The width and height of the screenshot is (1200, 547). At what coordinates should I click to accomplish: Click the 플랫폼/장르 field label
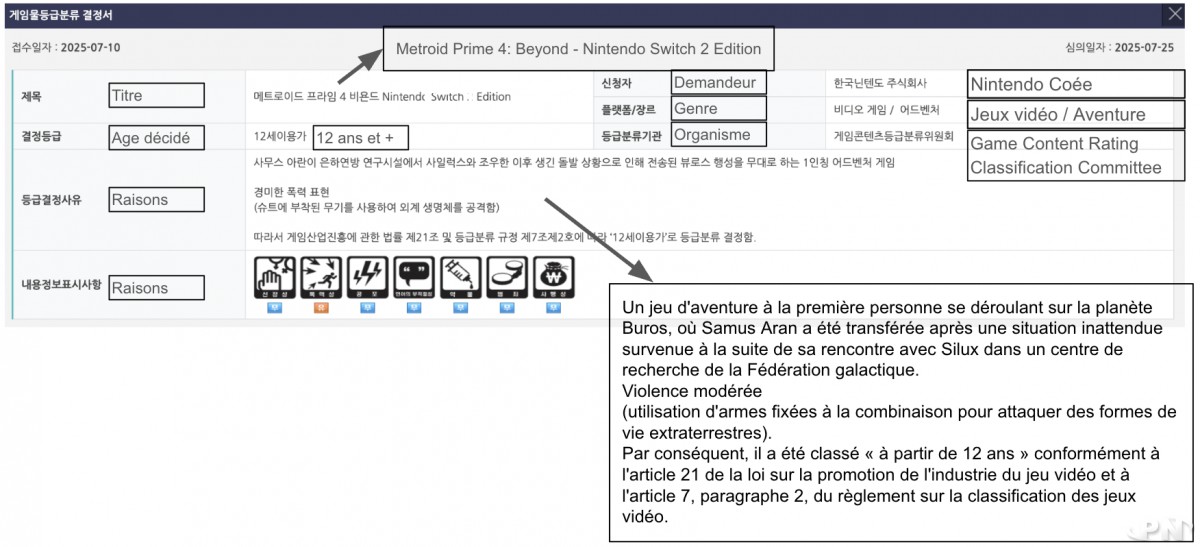pos(627,109)
